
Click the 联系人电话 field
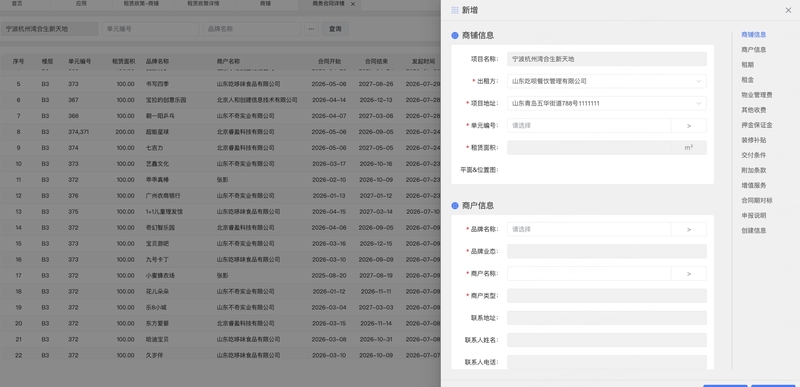607,362
